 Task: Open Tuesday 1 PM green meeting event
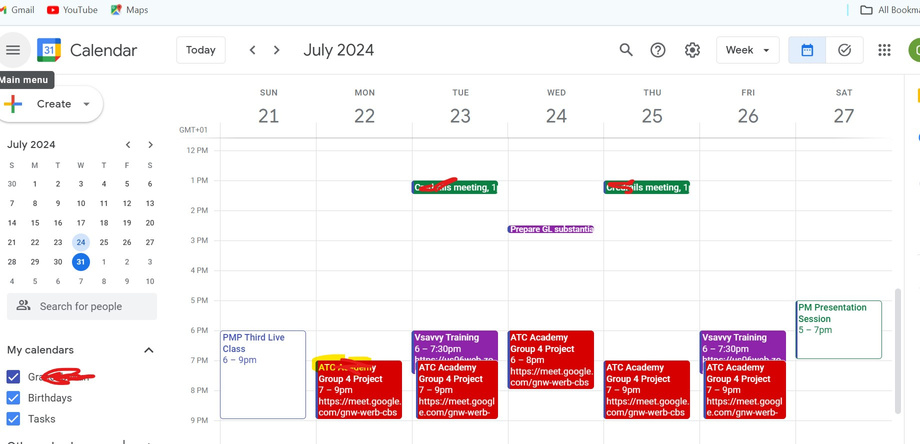coord(455,187)
